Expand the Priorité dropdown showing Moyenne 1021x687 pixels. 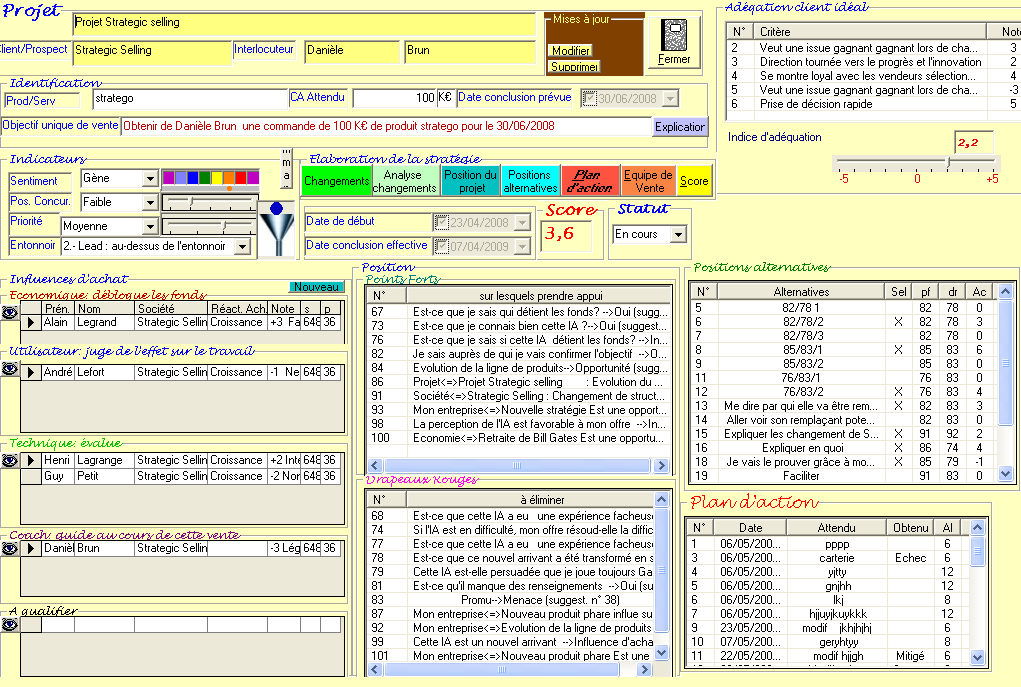tap(150, 227)
